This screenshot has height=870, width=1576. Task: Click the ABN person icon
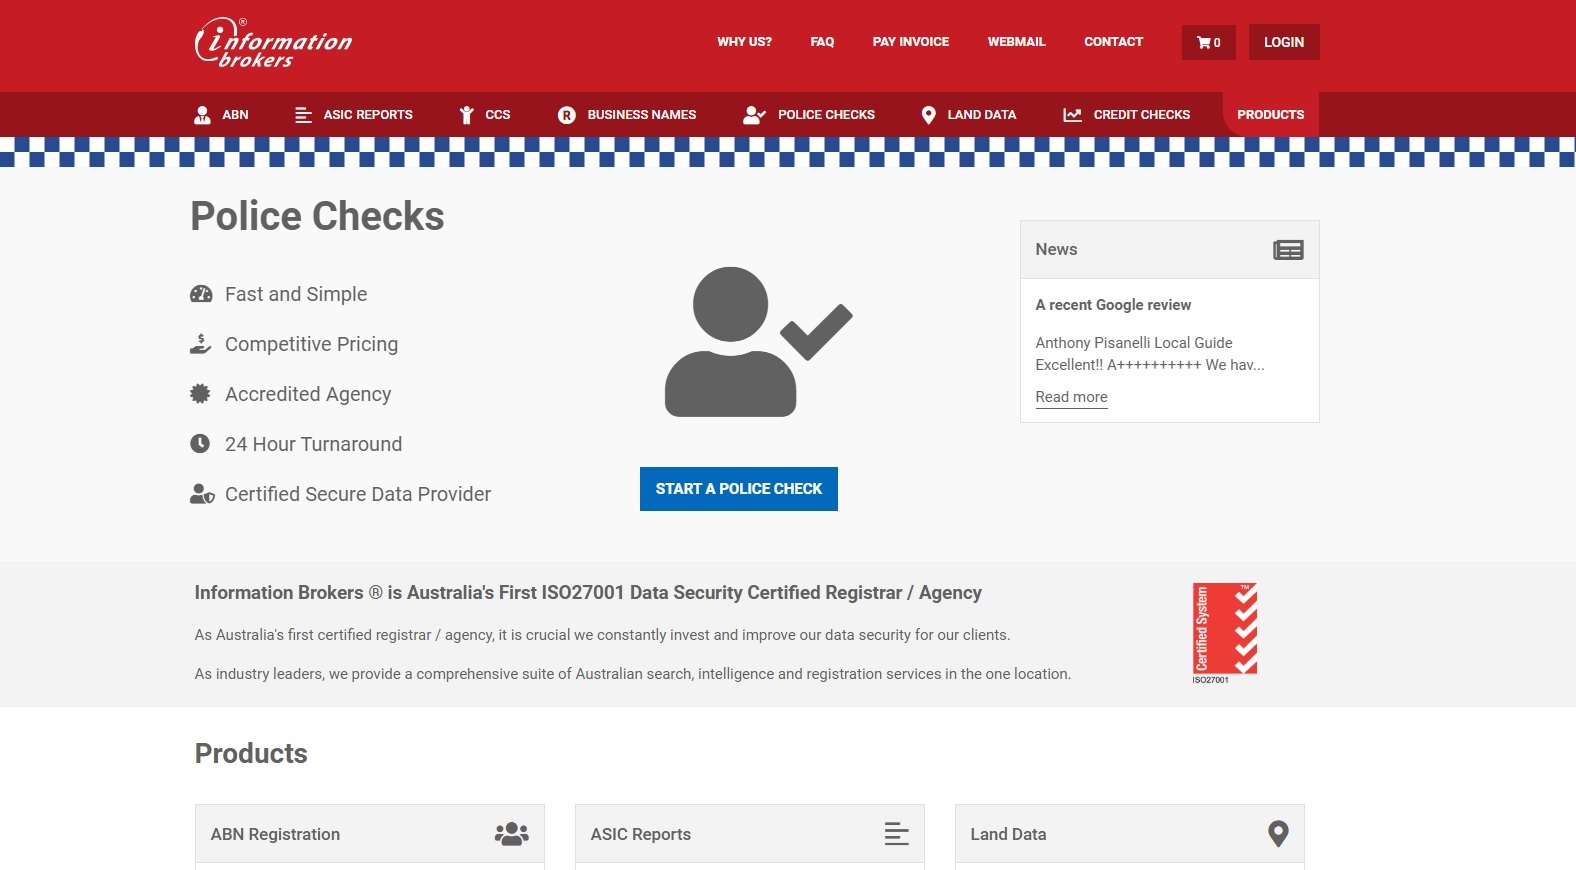point(202,115)
